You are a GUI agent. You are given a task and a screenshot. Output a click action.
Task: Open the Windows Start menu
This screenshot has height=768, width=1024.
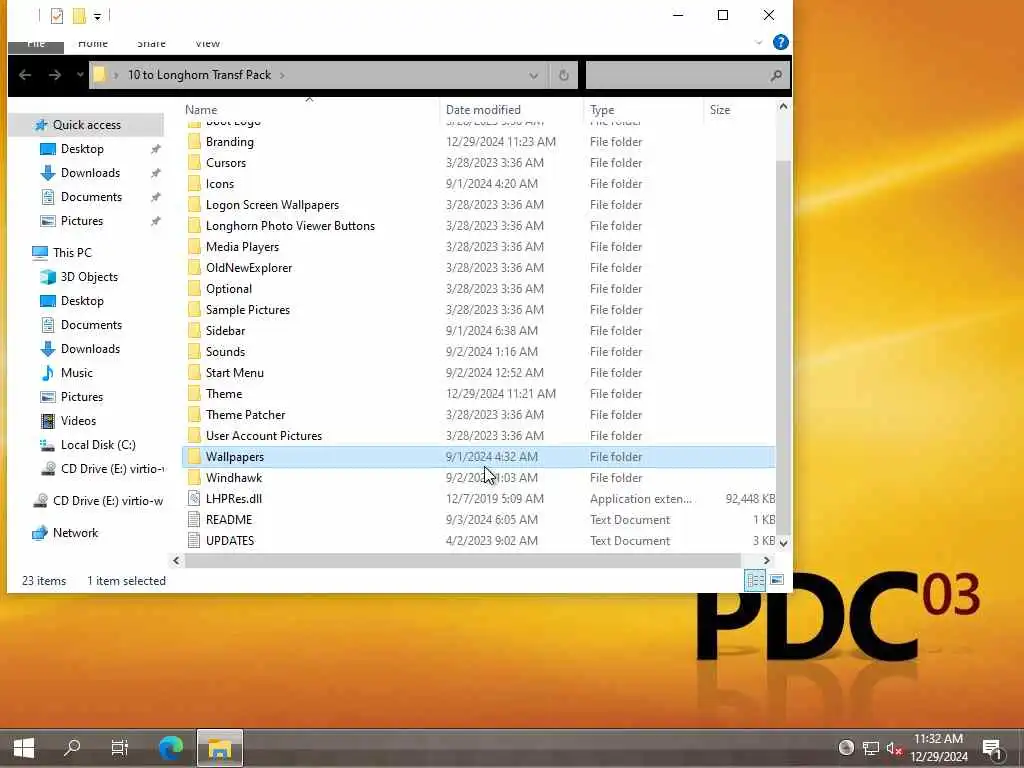coord(24,748)
